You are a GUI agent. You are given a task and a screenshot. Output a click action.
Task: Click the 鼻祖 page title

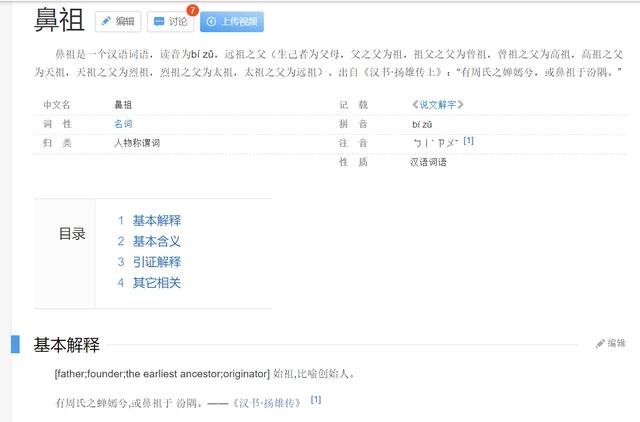click(x=59, y=20)
